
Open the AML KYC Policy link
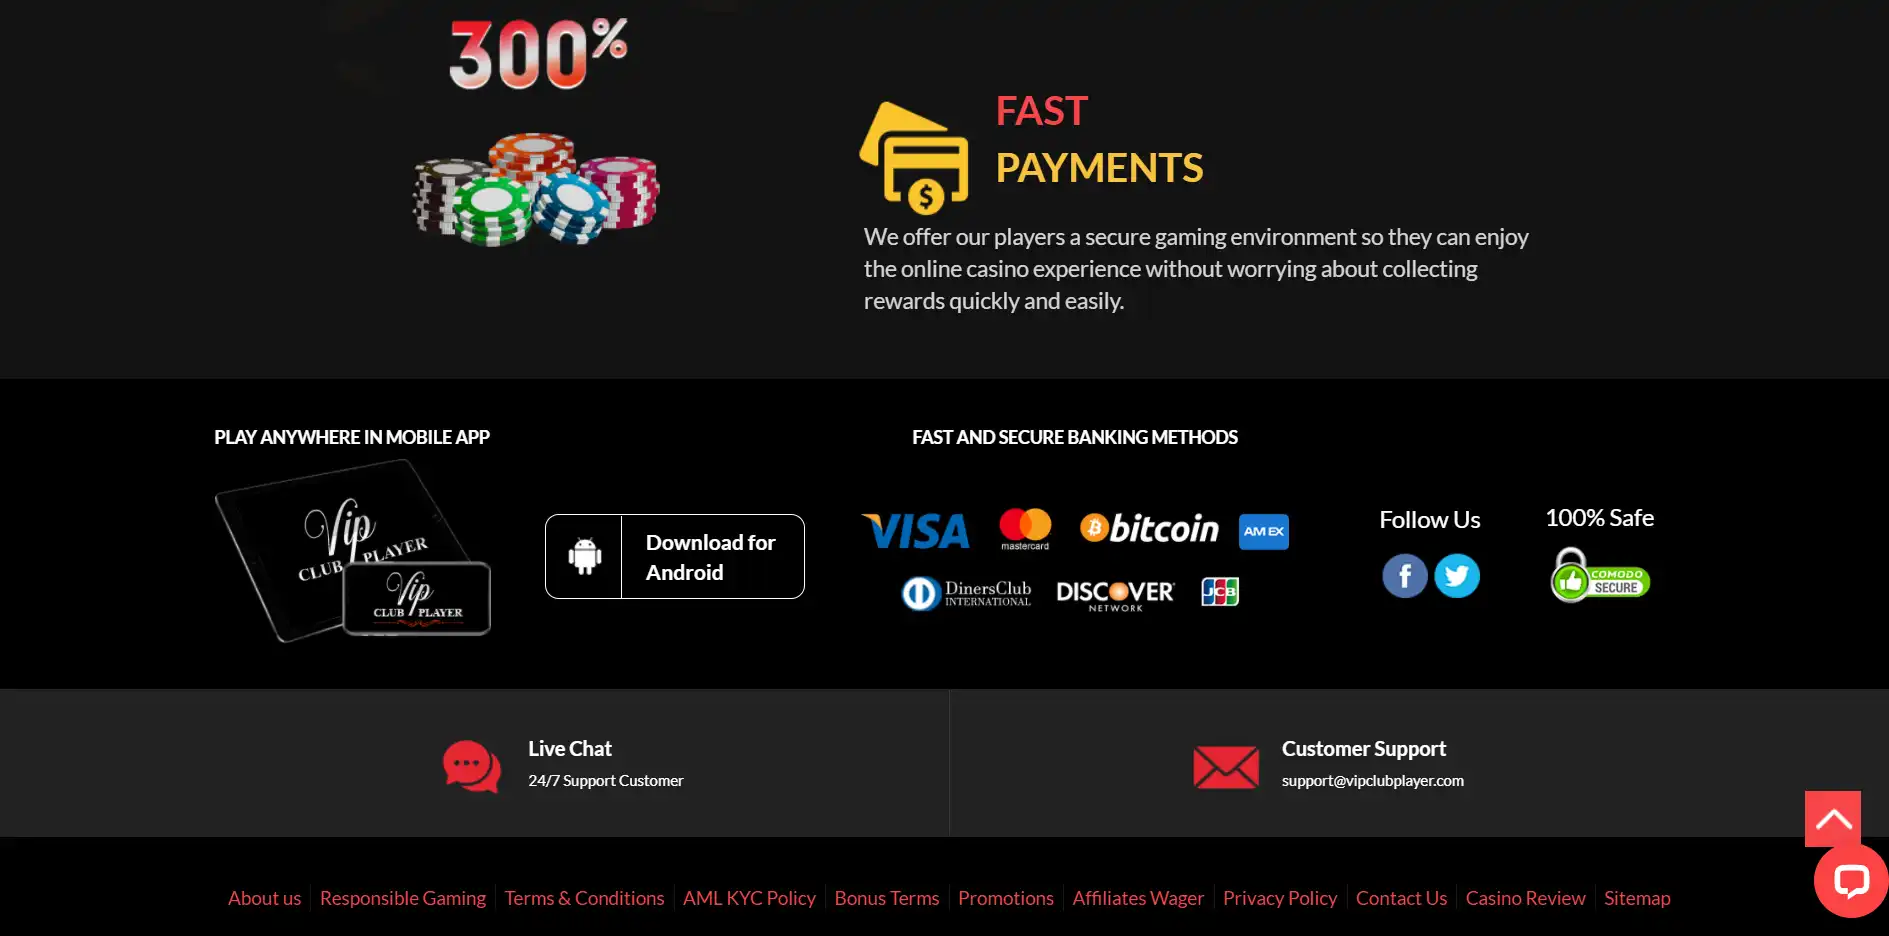(749, 898)
